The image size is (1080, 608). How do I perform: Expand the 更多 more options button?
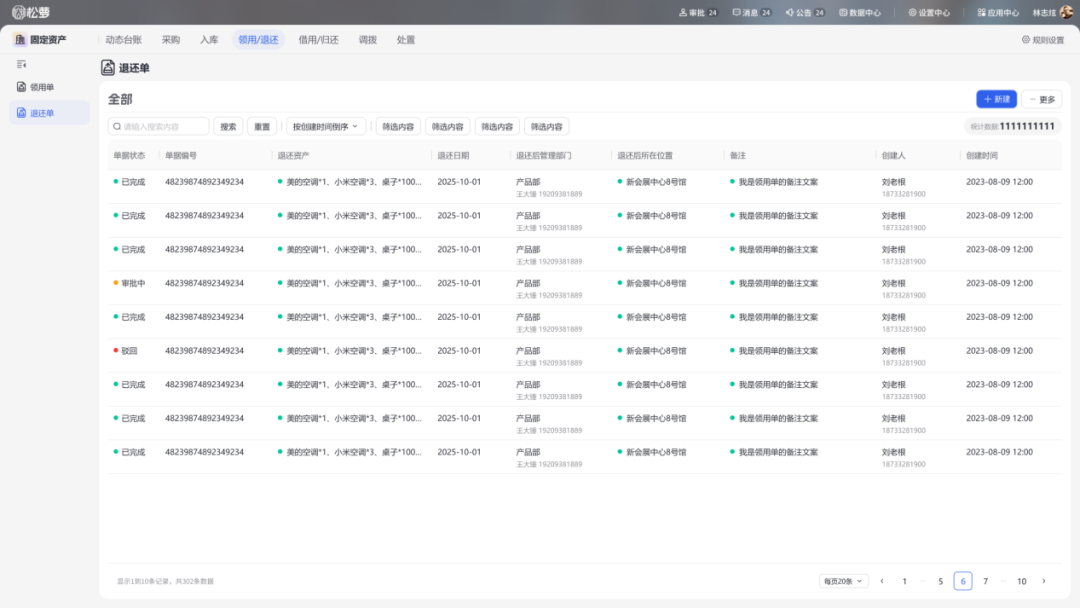[x=1042, y=99]
